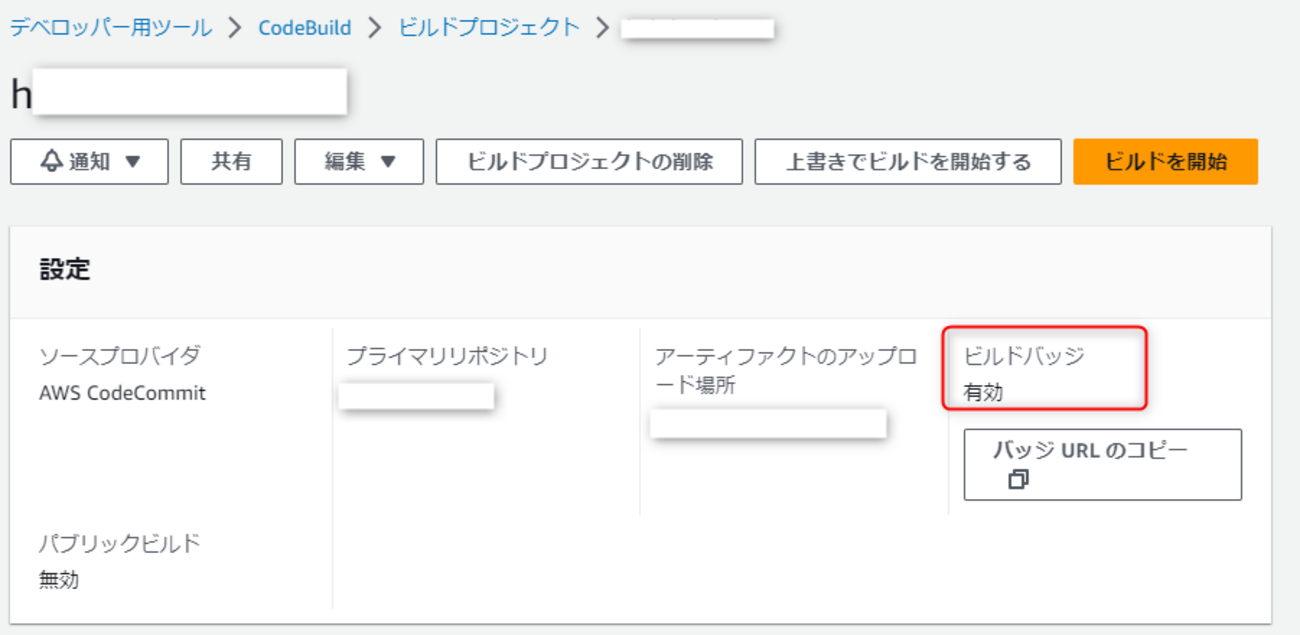
Task: Click the パブリックビルド 無効 status value
Action: pyautogui.click(x=59, y=580)
